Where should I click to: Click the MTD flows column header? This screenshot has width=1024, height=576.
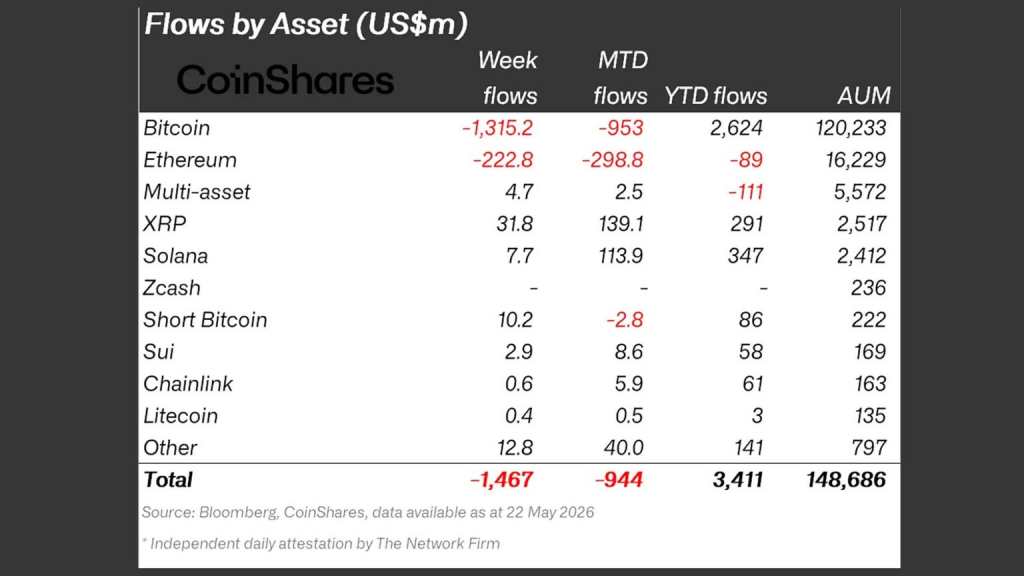point(620,78)
